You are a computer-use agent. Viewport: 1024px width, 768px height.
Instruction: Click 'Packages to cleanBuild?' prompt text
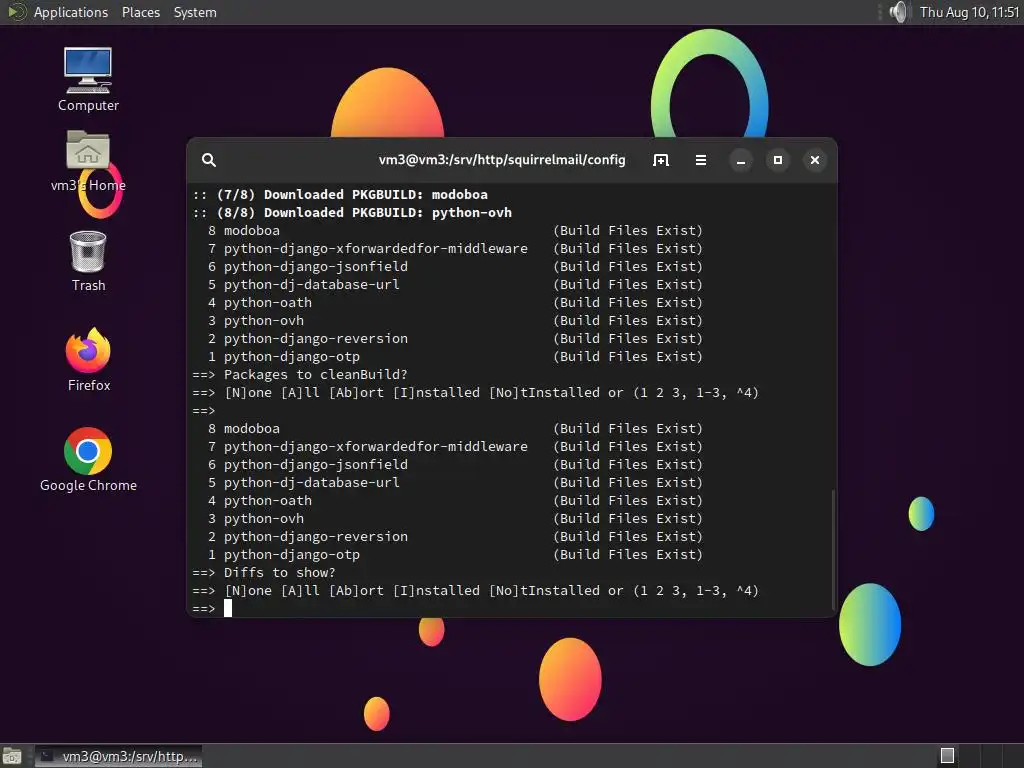coord(315,375)
